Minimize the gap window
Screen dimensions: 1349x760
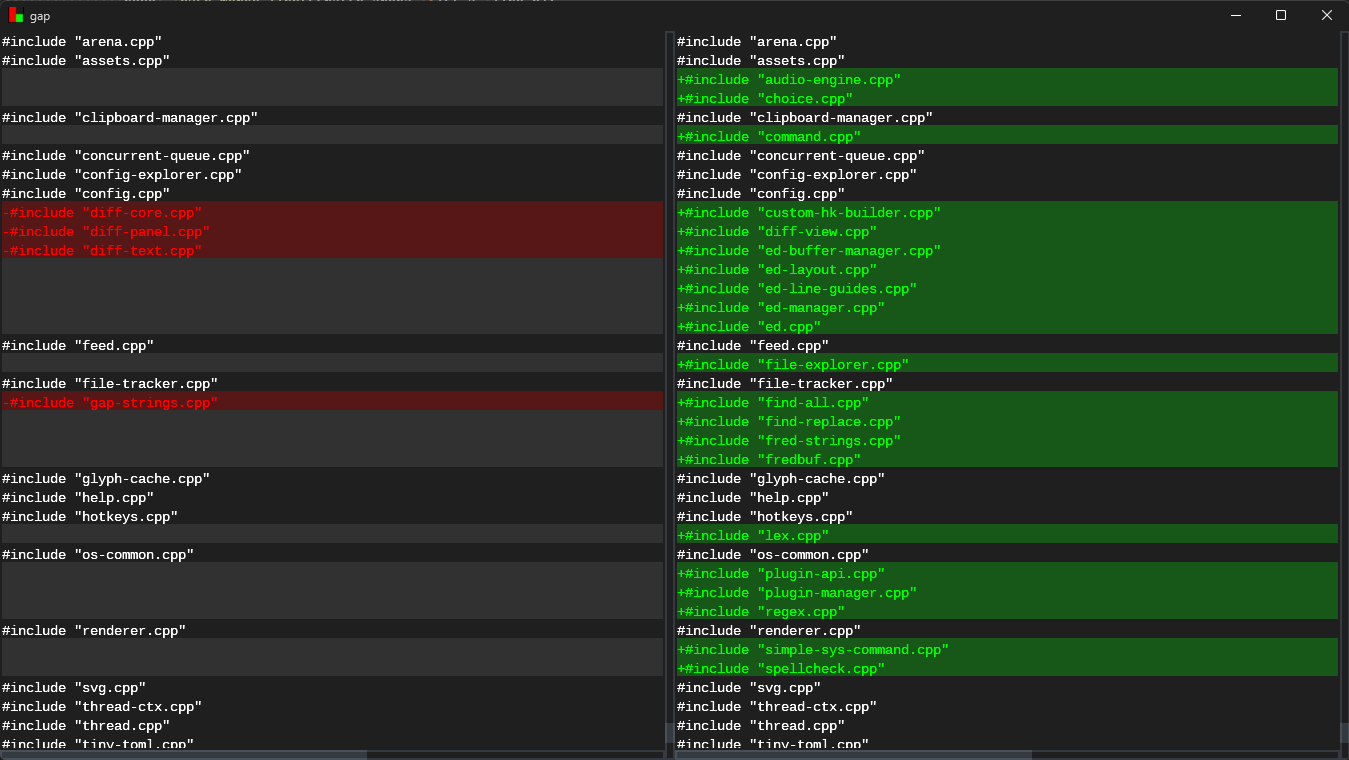click(1235, 15)
